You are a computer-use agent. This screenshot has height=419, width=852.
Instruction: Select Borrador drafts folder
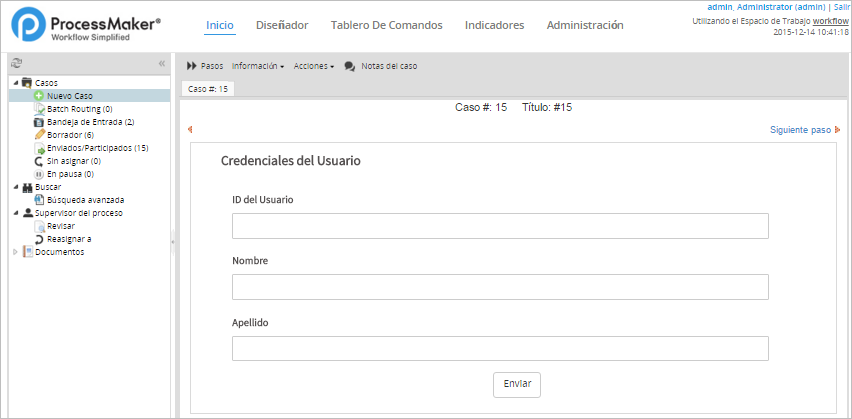(70, 135)
